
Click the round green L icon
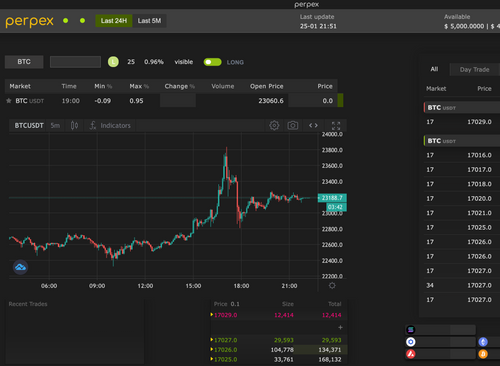[x=113, y=62]
